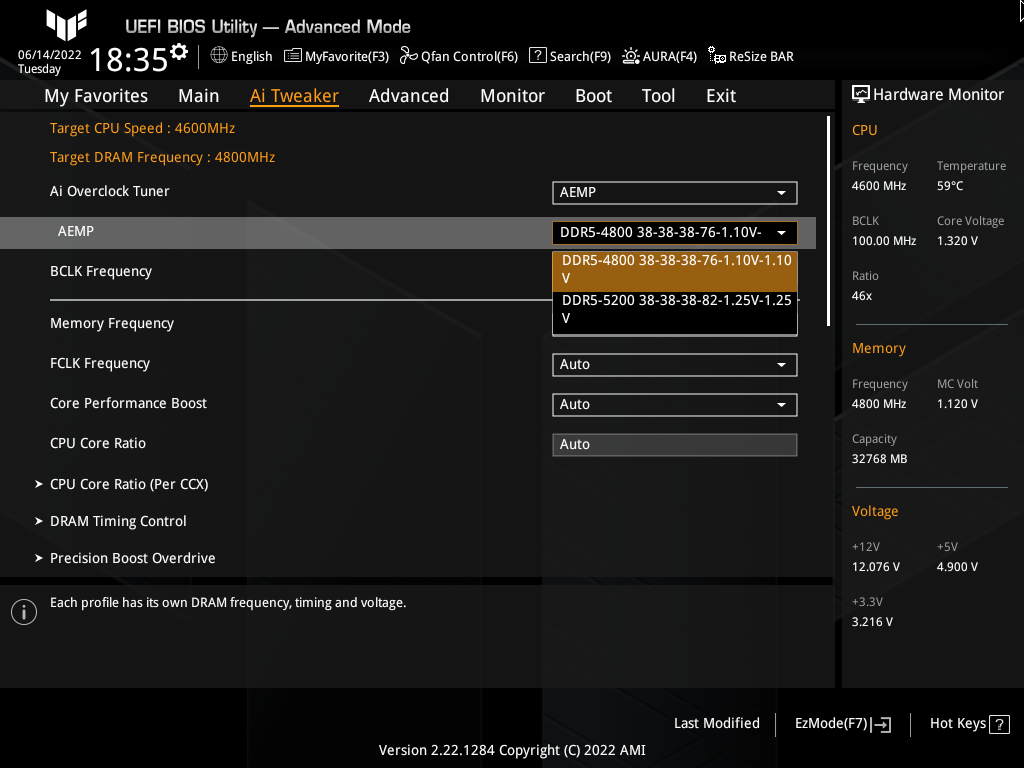Click the 18:35 clock display
The width and height of the screenshot is (1024, 768).
pos(129,59)
